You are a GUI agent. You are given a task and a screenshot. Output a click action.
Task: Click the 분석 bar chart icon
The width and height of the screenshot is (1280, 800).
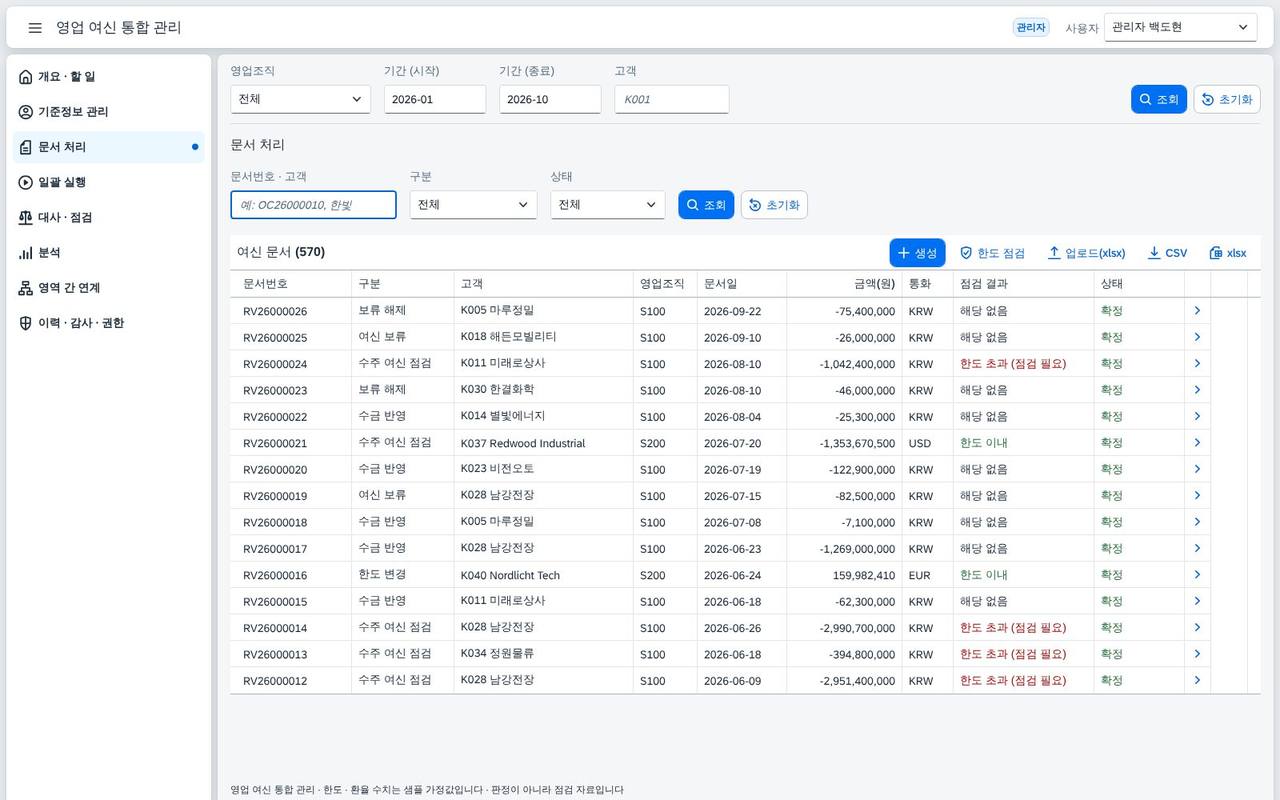[26, 253]
